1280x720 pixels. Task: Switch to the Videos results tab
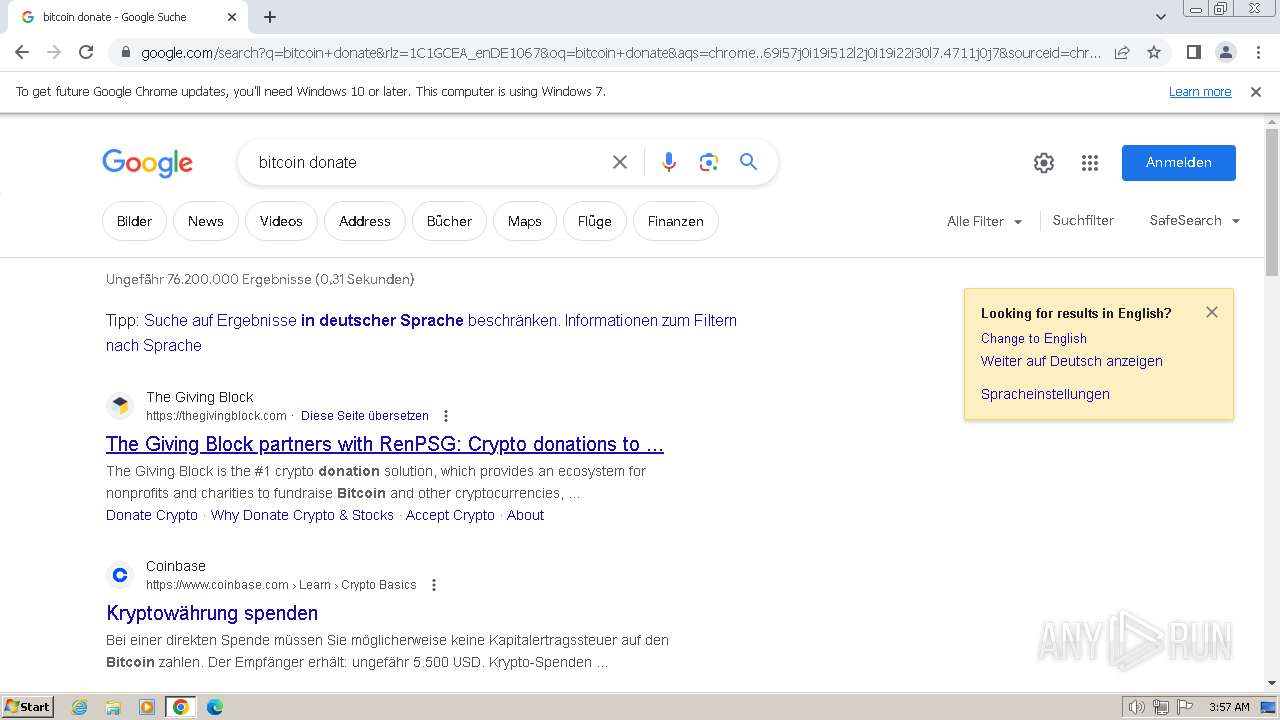tap(281, 221)
